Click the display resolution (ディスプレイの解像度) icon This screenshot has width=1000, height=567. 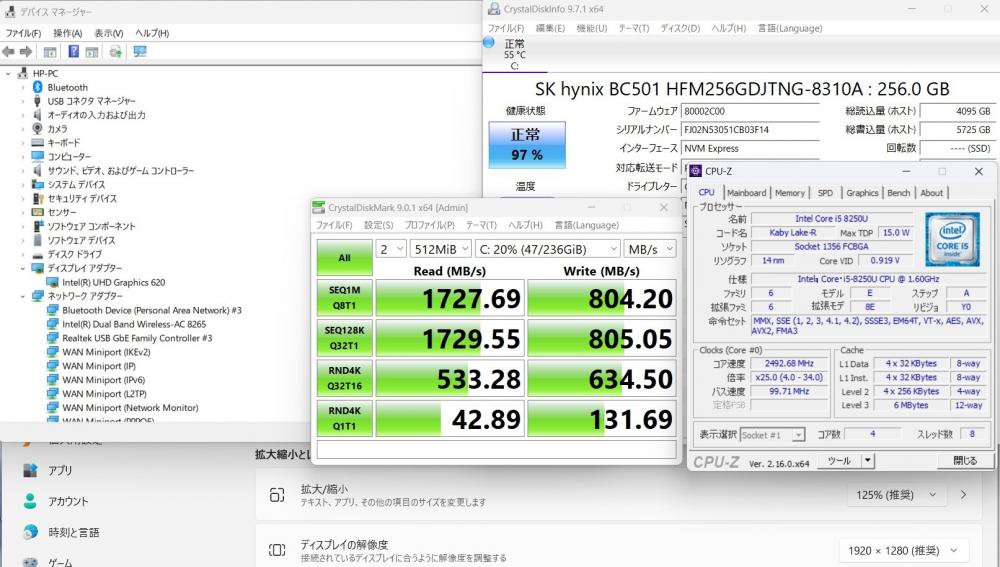click(x=277, y=550)
